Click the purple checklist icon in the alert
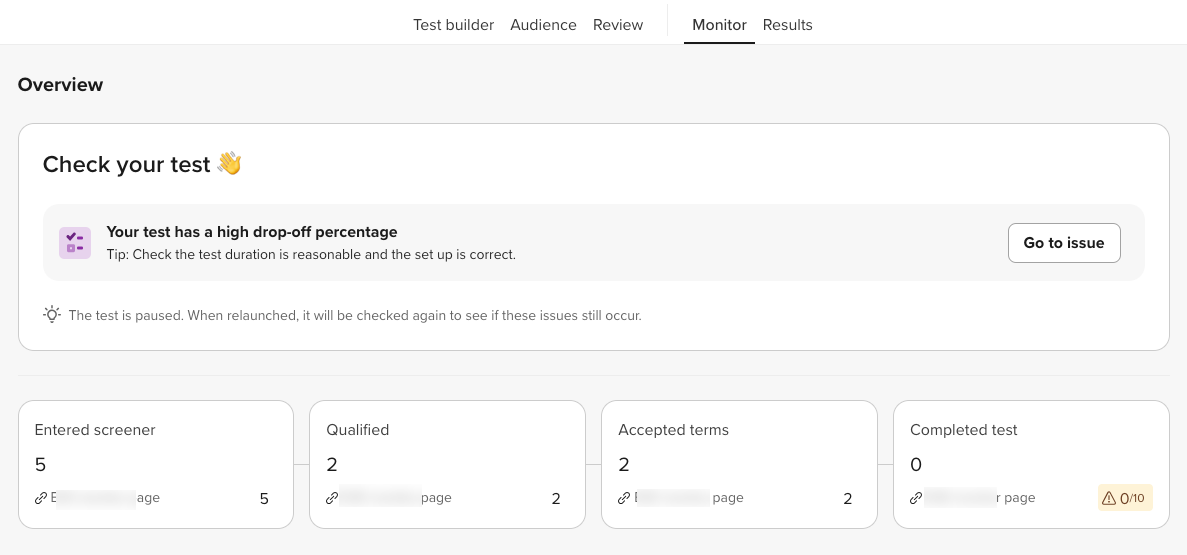Image resolution: width=1187 pixels, height=555 pixels. coord(75,243)
